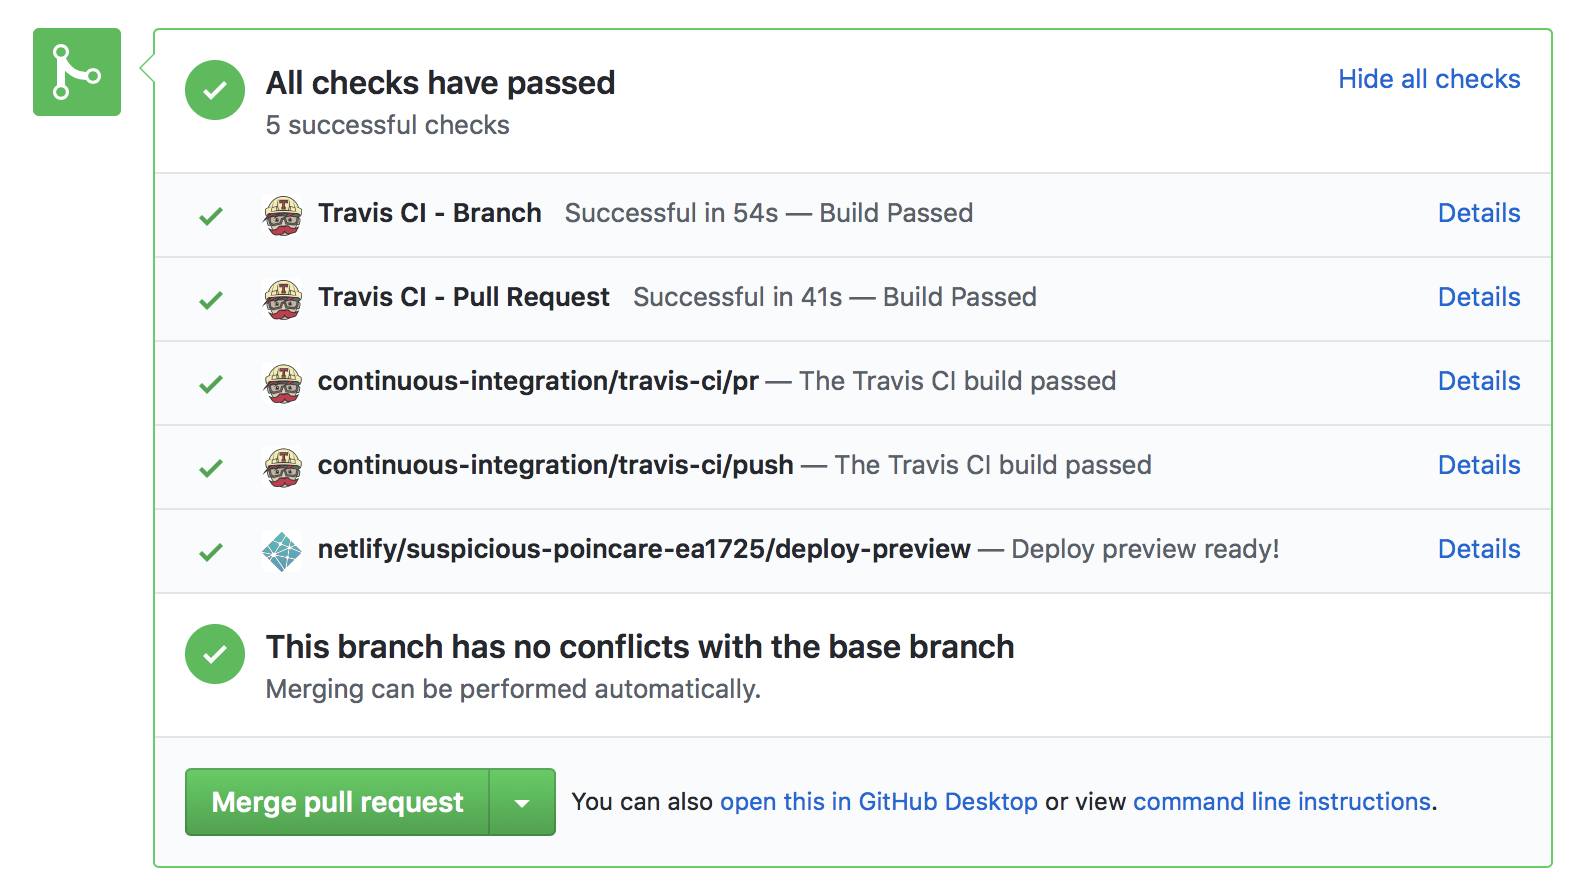Open Details for continuous-integration/travis-ci/pr
Image resolution: width=1587 pixels, height=892 pixels.
1478,381
